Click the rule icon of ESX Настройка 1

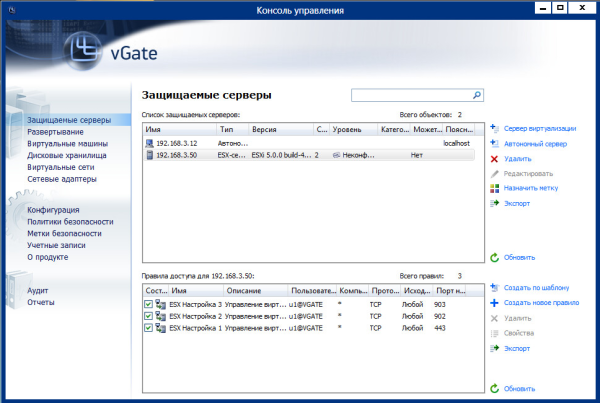161,328
